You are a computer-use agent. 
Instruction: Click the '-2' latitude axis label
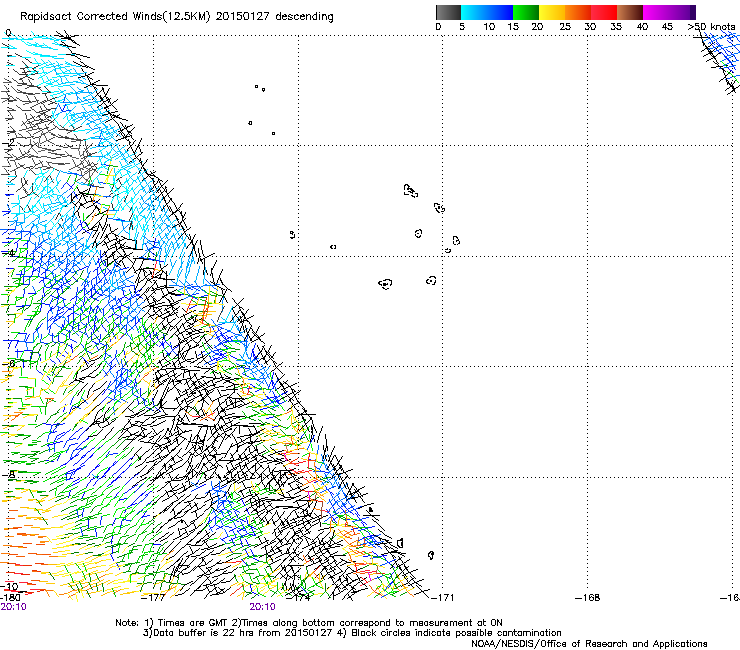coord(8,143)
